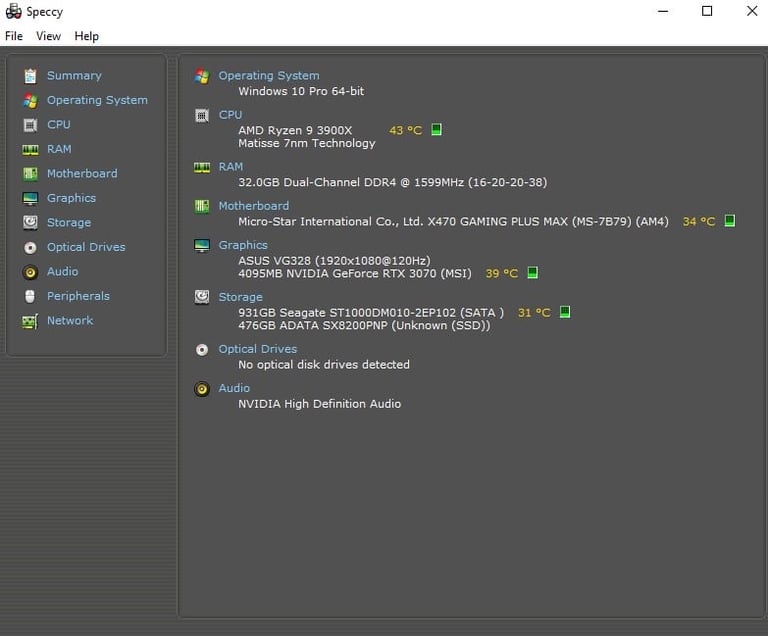Select Motherboard in the sidebar
The image size is (768, 636).
pos(82,173)
